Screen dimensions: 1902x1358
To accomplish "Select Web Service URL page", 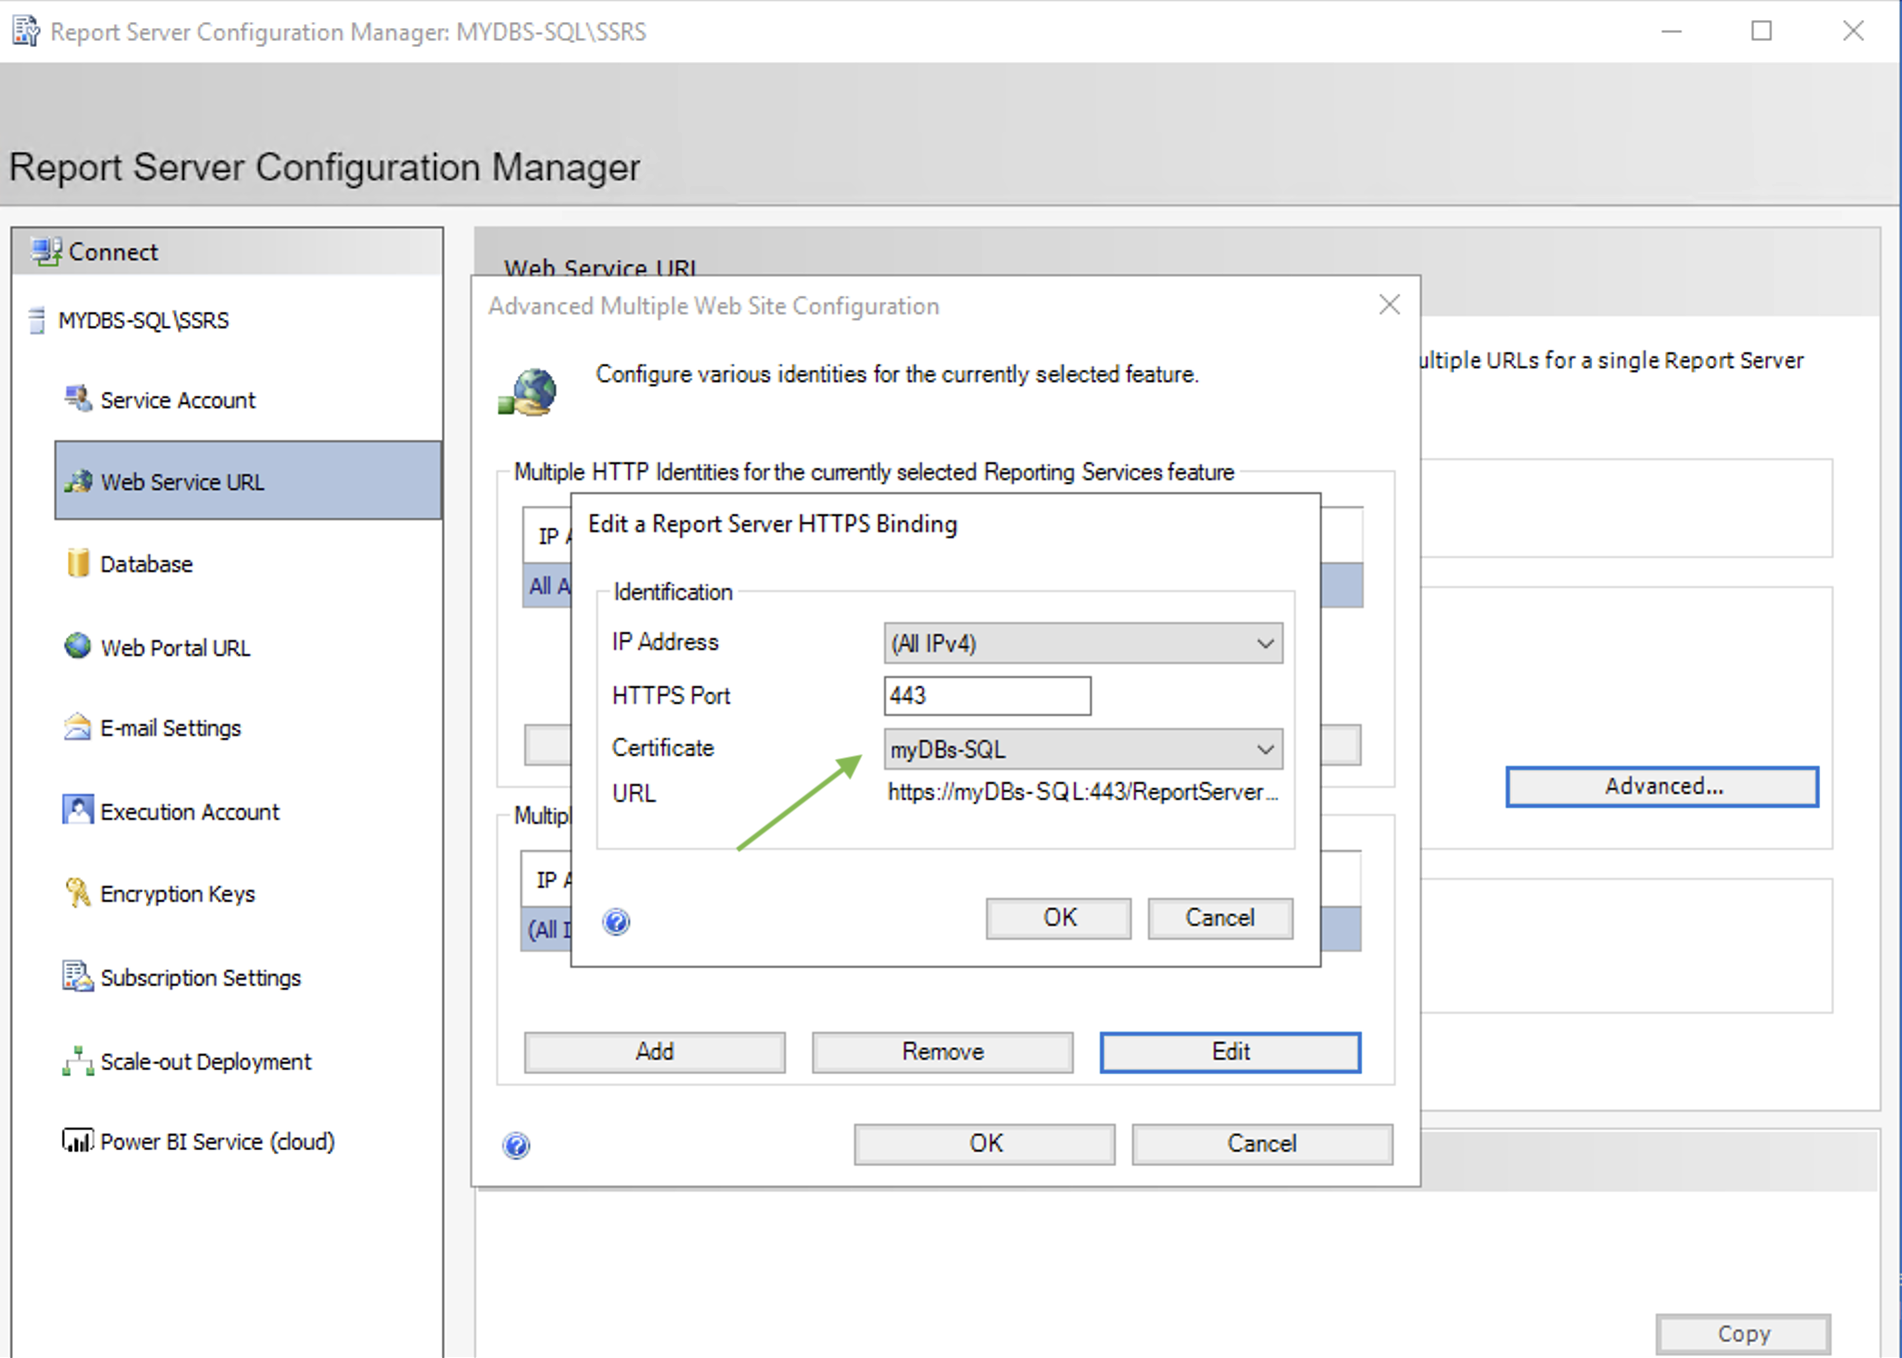I will 248,481.
